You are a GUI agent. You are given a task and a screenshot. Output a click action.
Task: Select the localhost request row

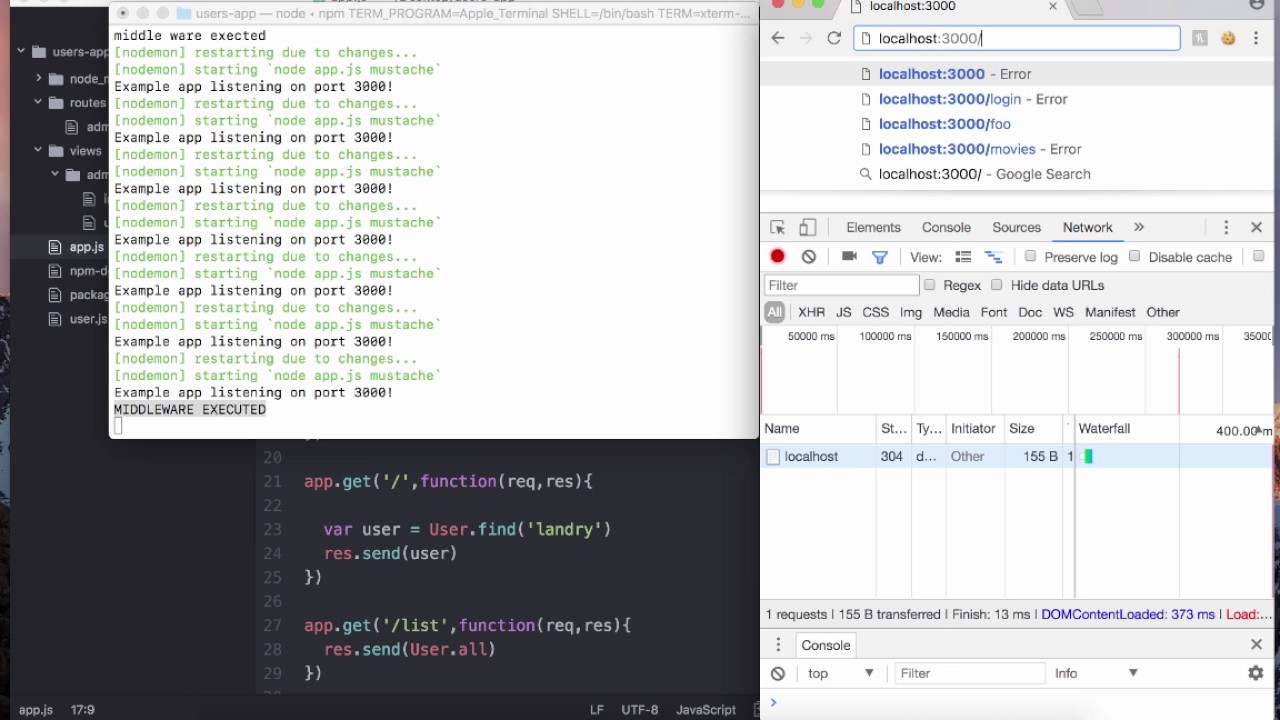pos(1017,456)
